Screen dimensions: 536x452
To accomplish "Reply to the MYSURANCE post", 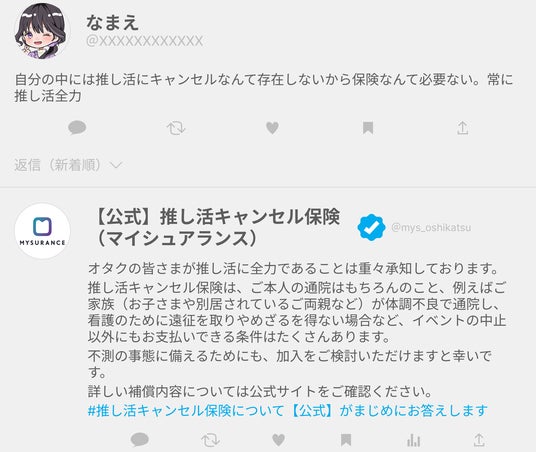I will pyautogui.click(x=139, y=440).
